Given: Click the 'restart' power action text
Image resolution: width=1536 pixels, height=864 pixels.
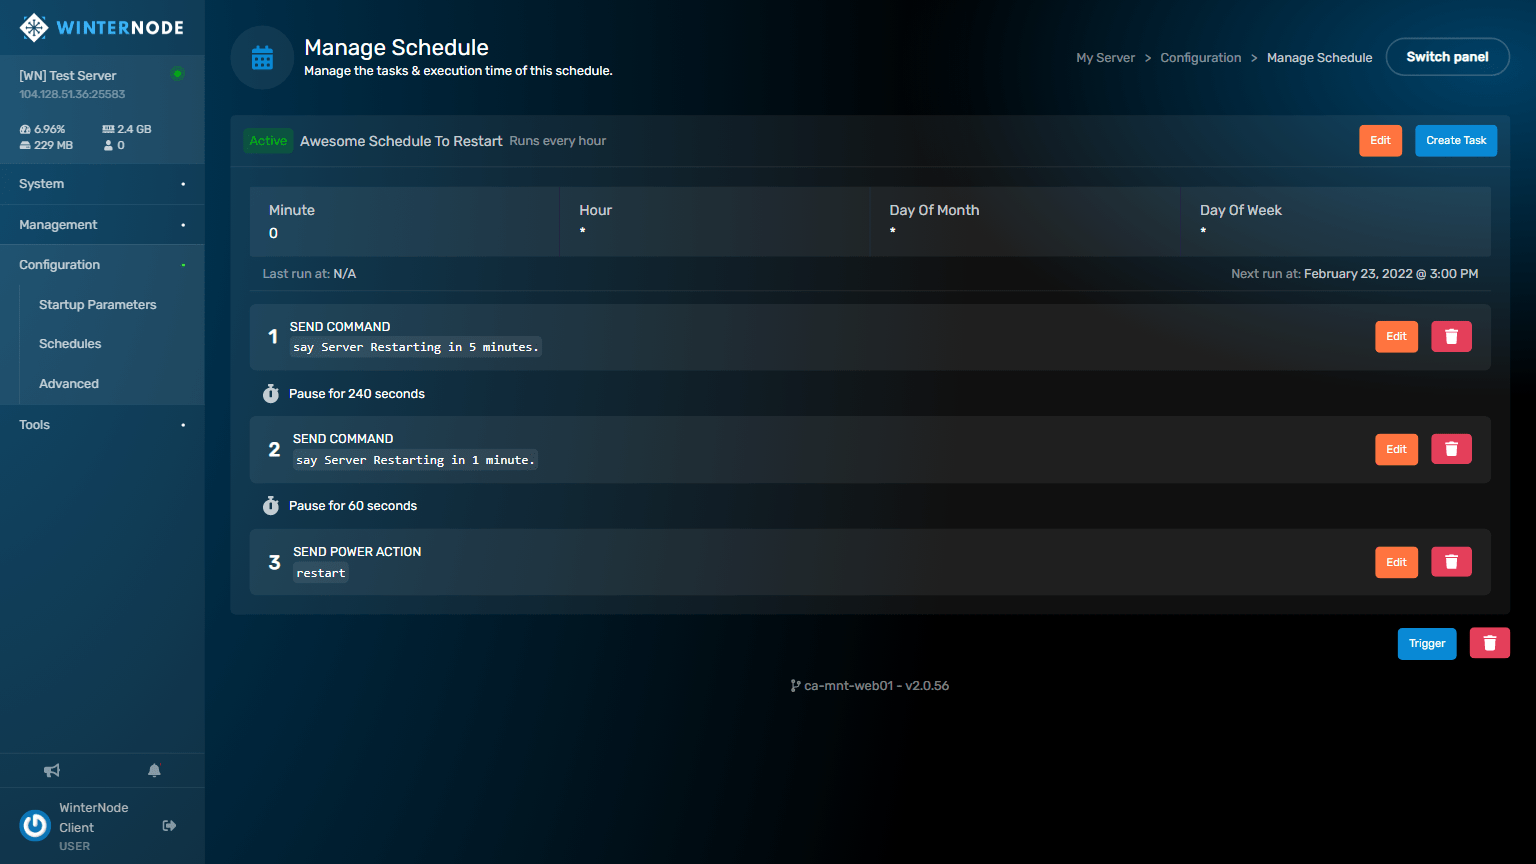Looking at the screenshot, I should tap(321, 573).
